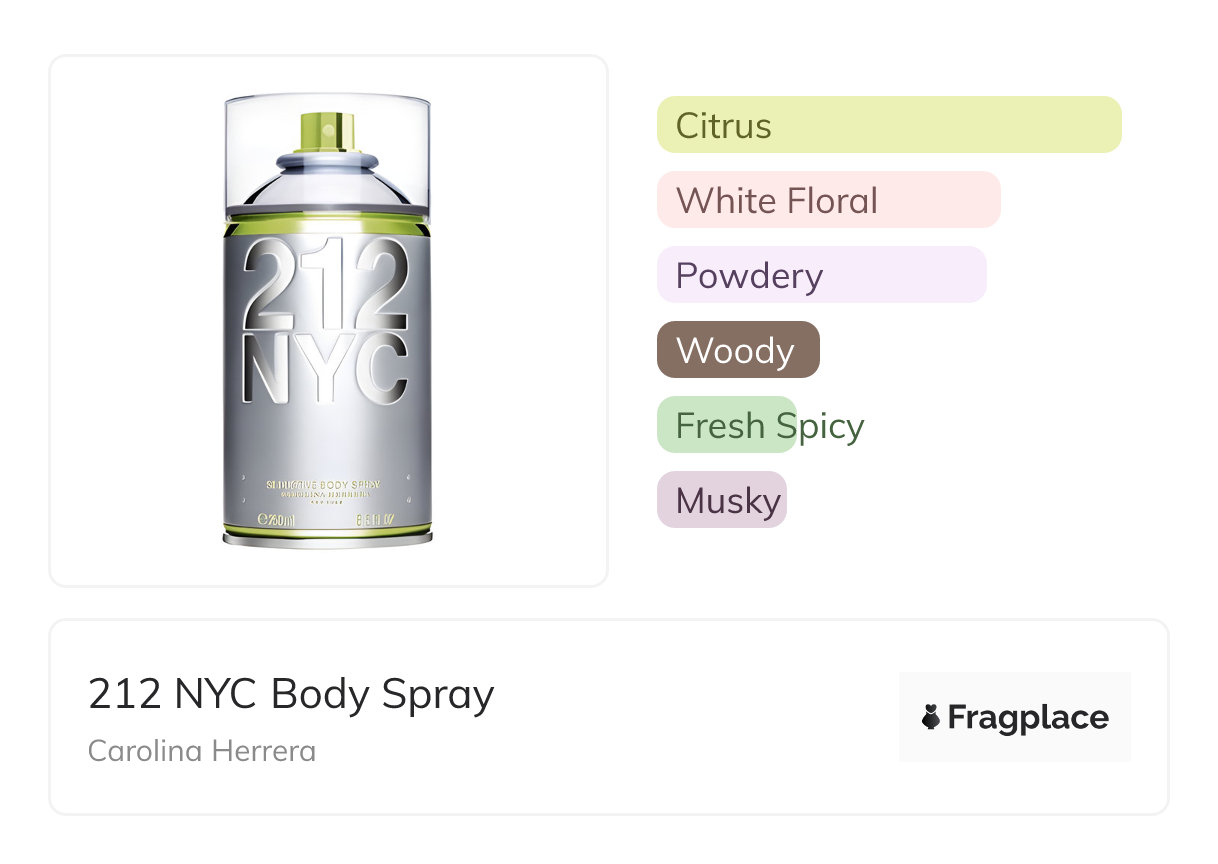Image resolution: width=1218 pixels, height=864 pixels.
Task: Open the 212 NYC Body Spray title
Action: (x=291, y=694)
